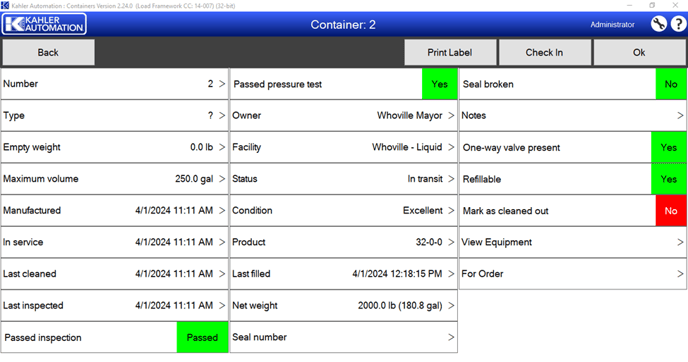This screenshot has width=688, height=362.
Task: Open In service date chevron
Action: pyautogui.click(x=222, y=242)
